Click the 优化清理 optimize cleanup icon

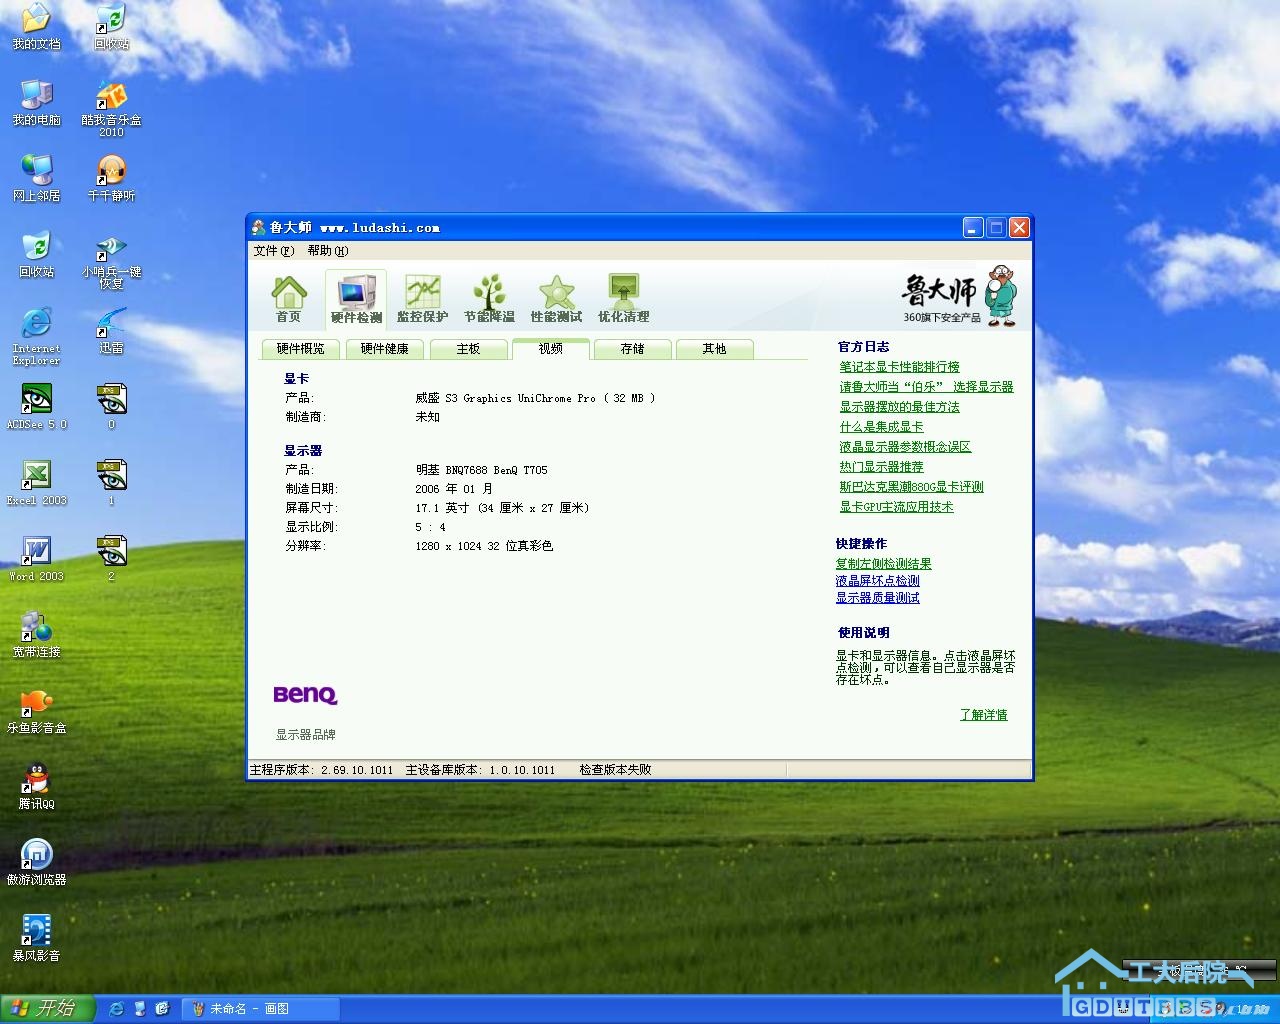(623, 298)
